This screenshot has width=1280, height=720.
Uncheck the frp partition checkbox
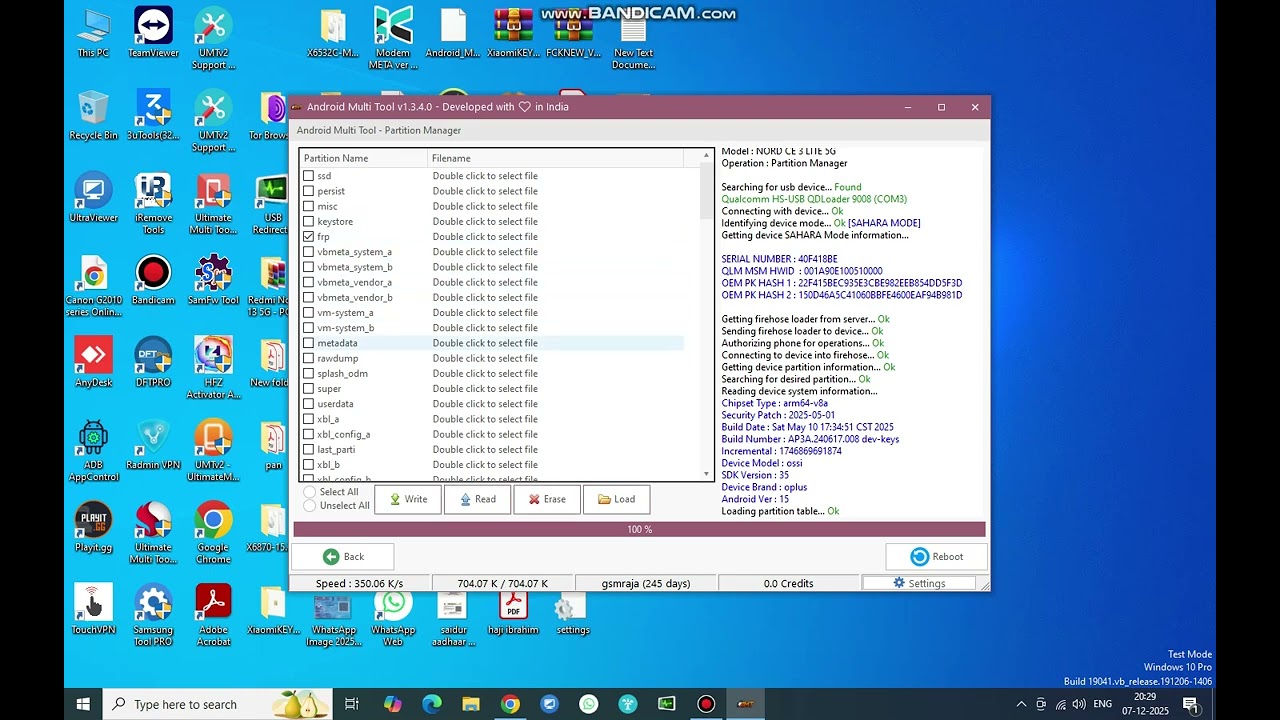click(x=309, y=237)
